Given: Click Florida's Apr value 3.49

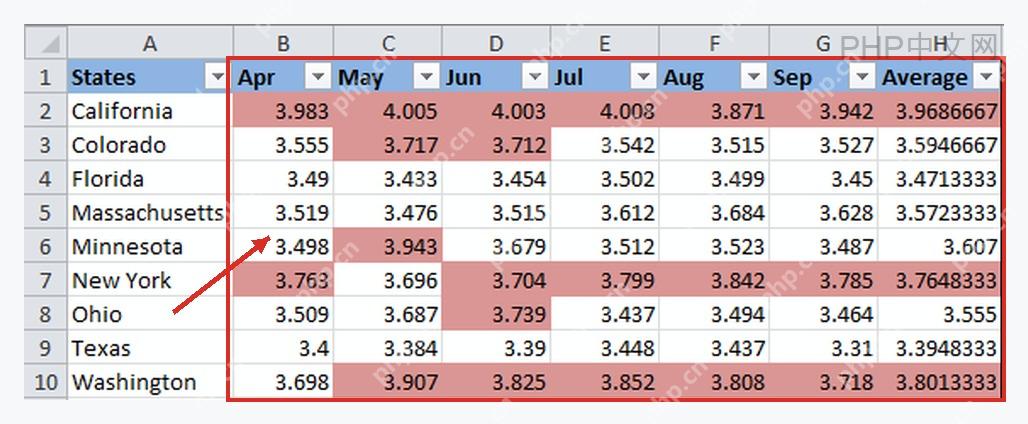Looking at the screenshot, I should 283,178.
